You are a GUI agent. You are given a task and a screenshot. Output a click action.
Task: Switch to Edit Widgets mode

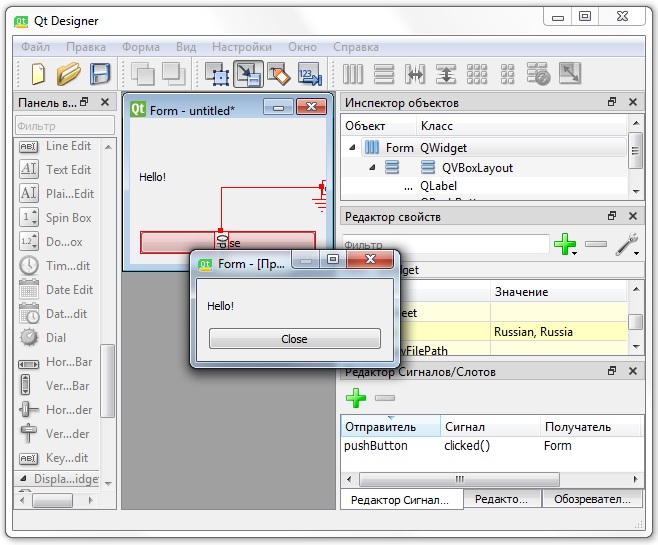pos(217,74)
